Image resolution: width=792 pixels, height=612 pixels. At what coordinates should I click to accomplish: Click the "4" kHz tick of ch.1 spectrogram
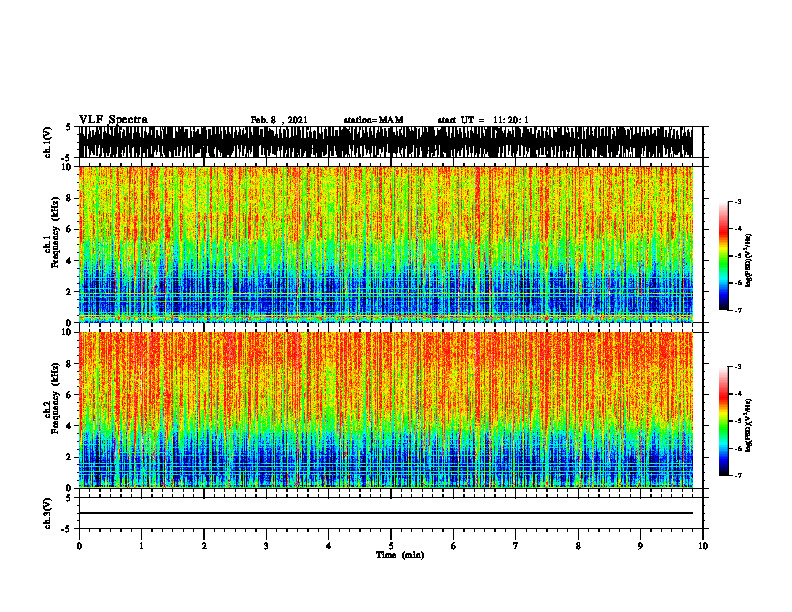click(x=69, y=261)
